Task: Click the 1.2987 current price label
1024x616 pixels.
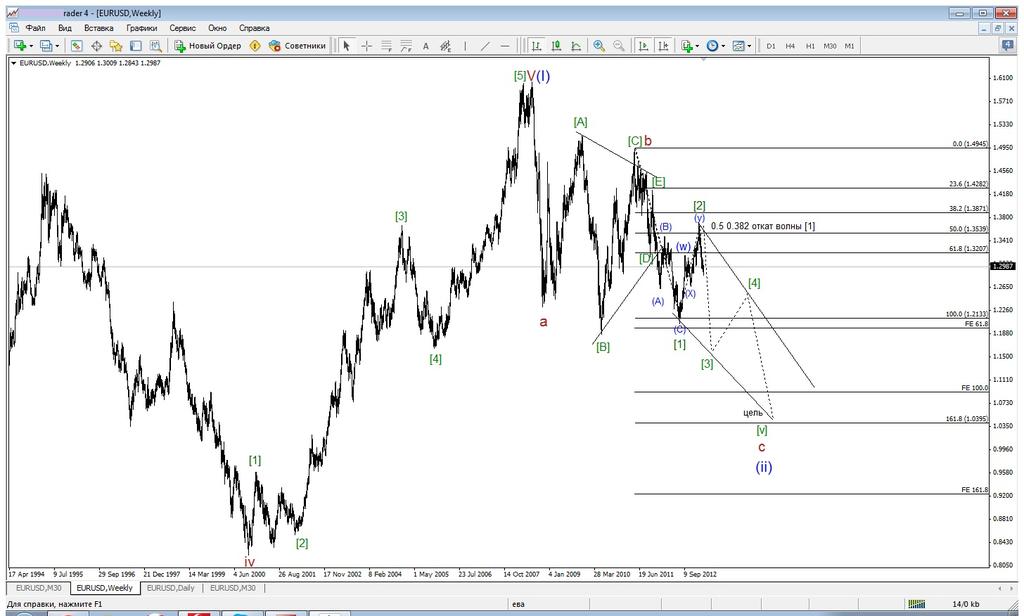Action: pyautogui.click(x=1002, y=266)
